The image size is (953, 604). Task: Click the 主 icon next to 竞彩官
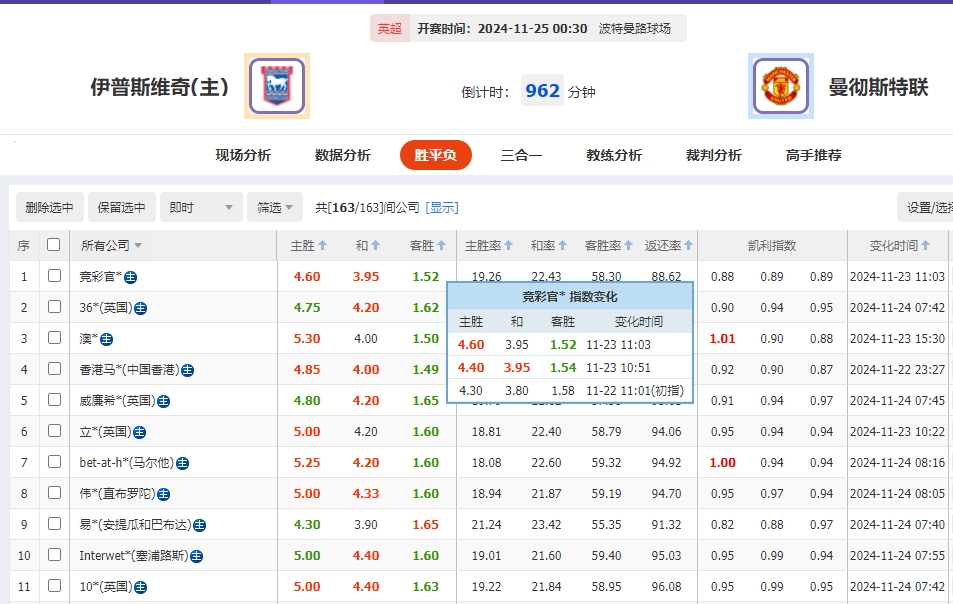click(x=131, y=278)
